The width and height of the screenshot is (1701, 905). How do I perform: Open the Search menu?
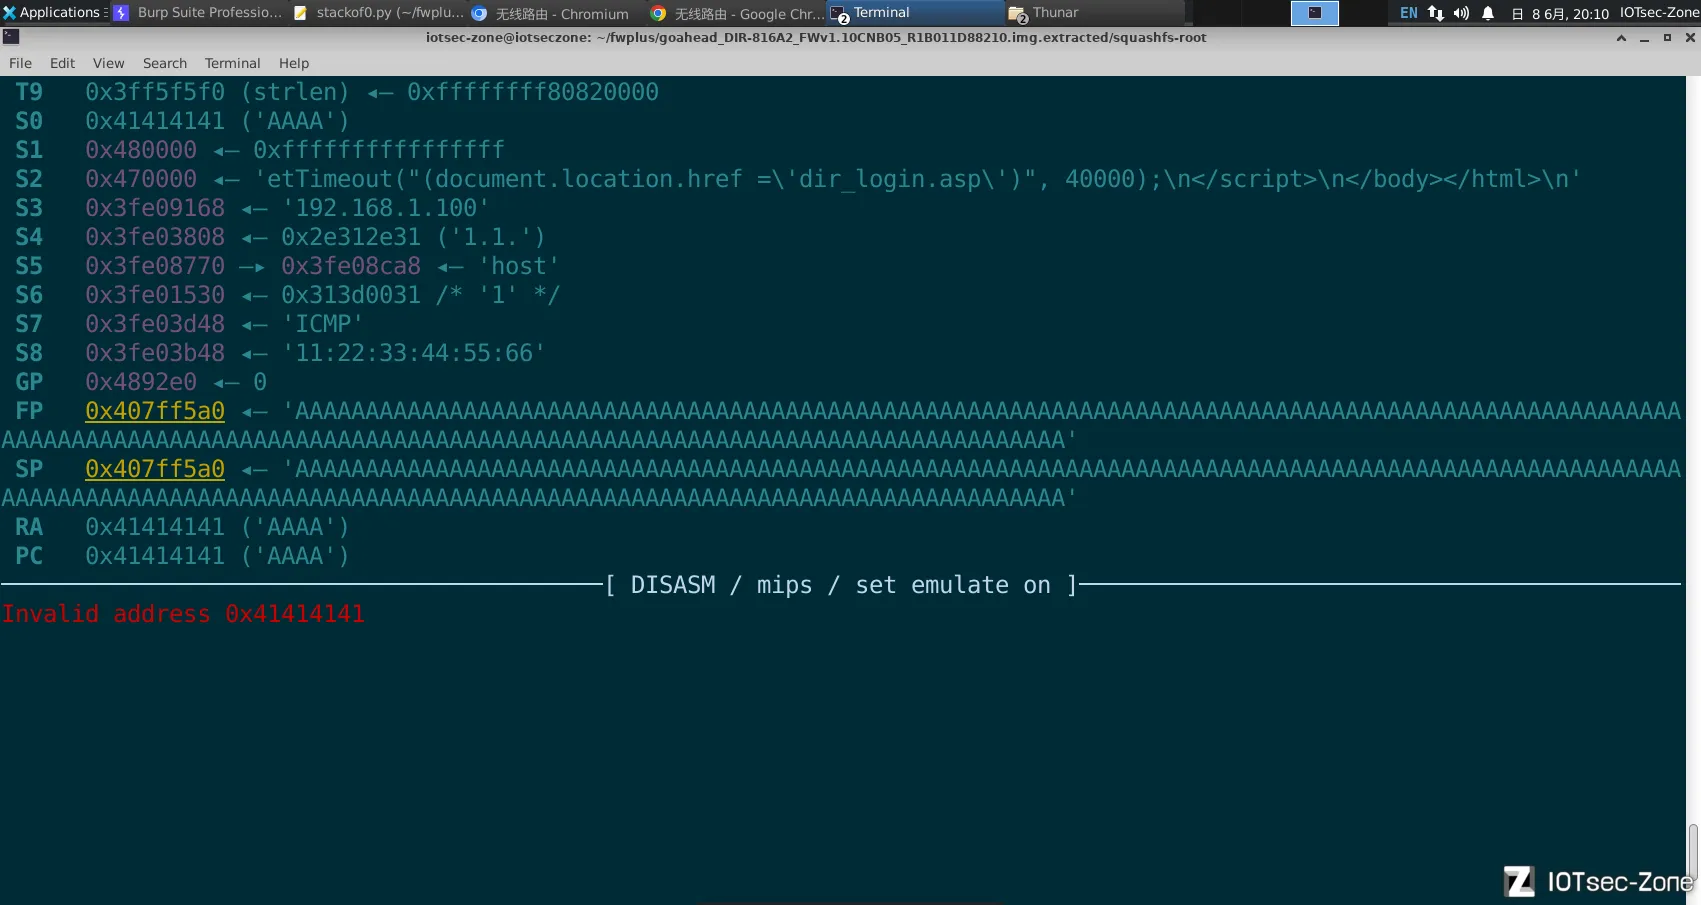[165, 63]
